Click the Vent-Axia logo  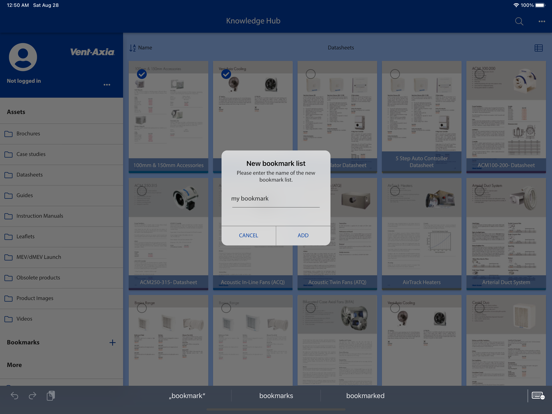92,52
